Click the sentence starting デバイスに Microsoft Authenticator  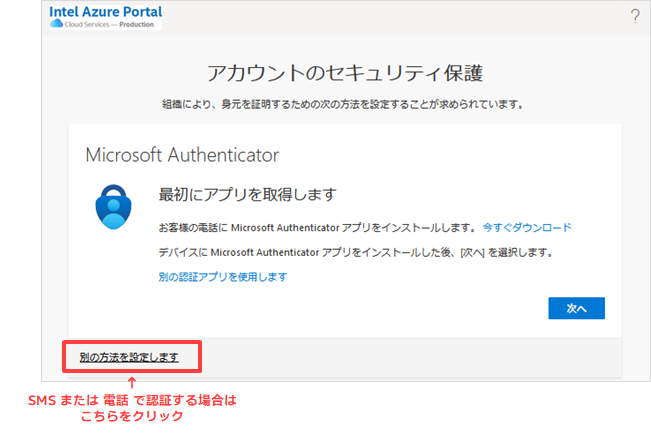point(356,253)
